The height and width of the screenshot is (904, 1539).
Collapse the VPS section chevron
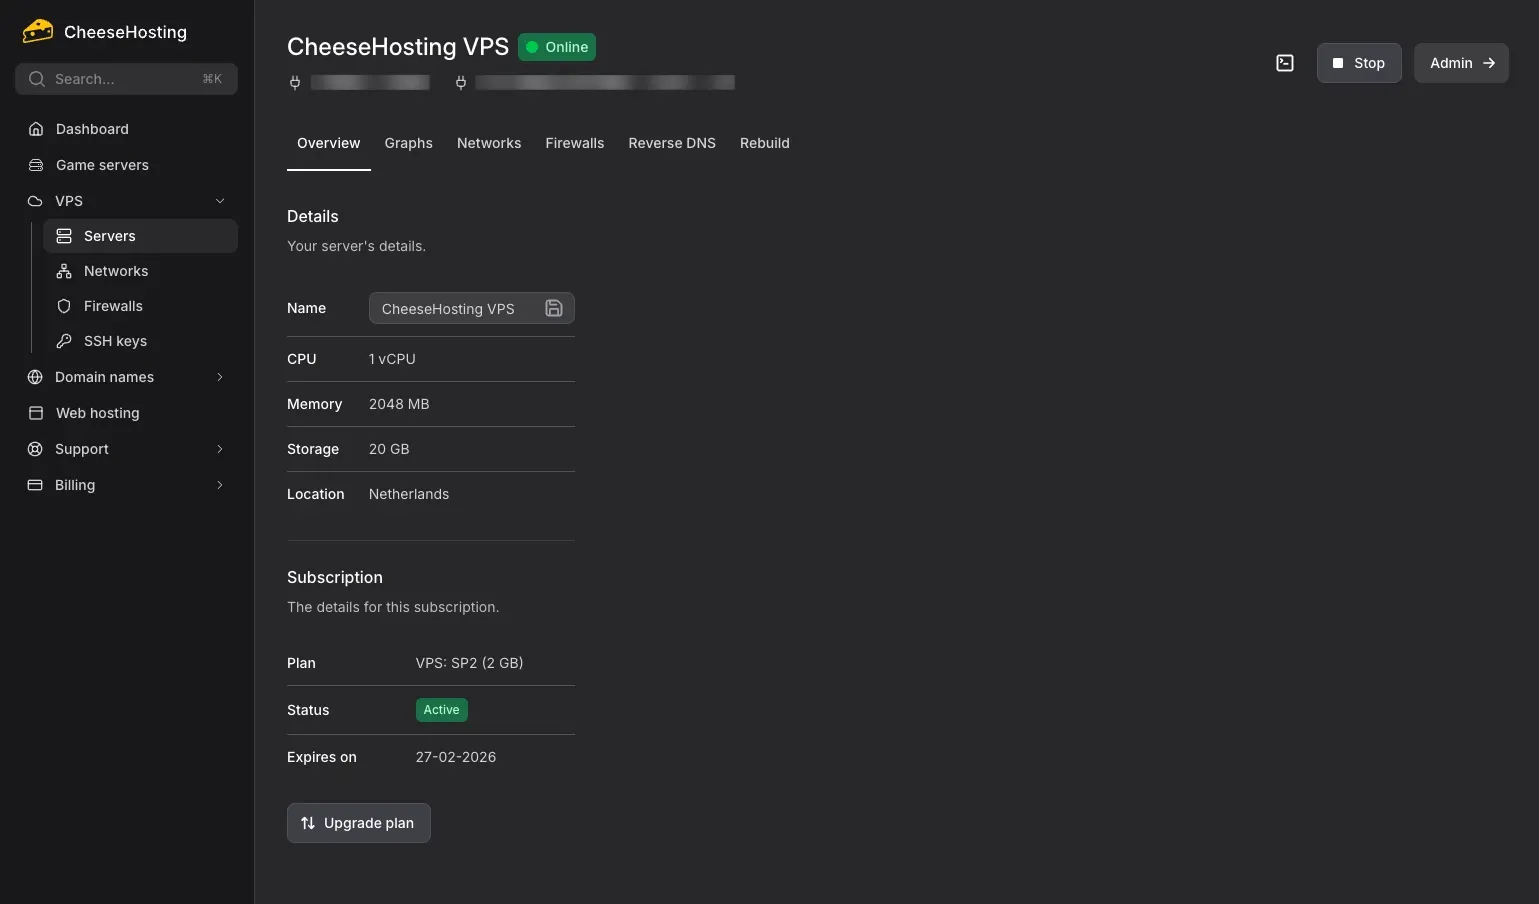point(220,200)
